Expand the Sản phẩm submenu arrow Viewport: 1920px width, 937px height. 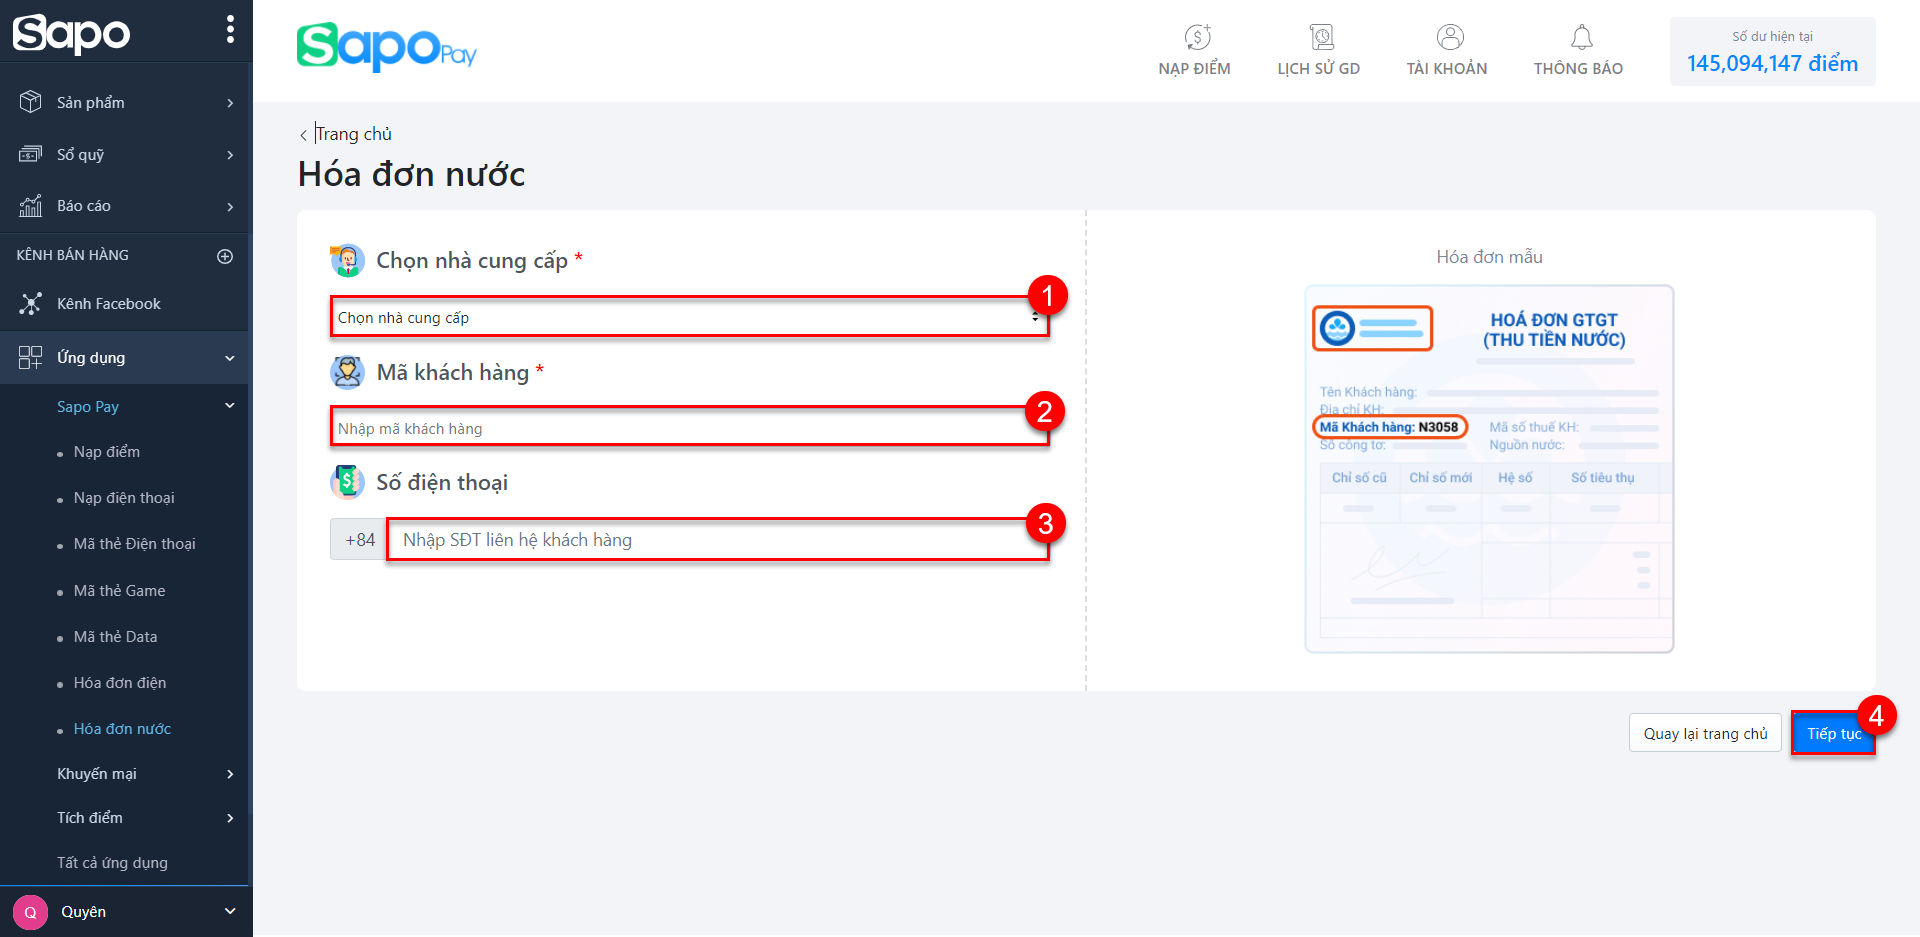pyautogui.click(x=230, y=103)
